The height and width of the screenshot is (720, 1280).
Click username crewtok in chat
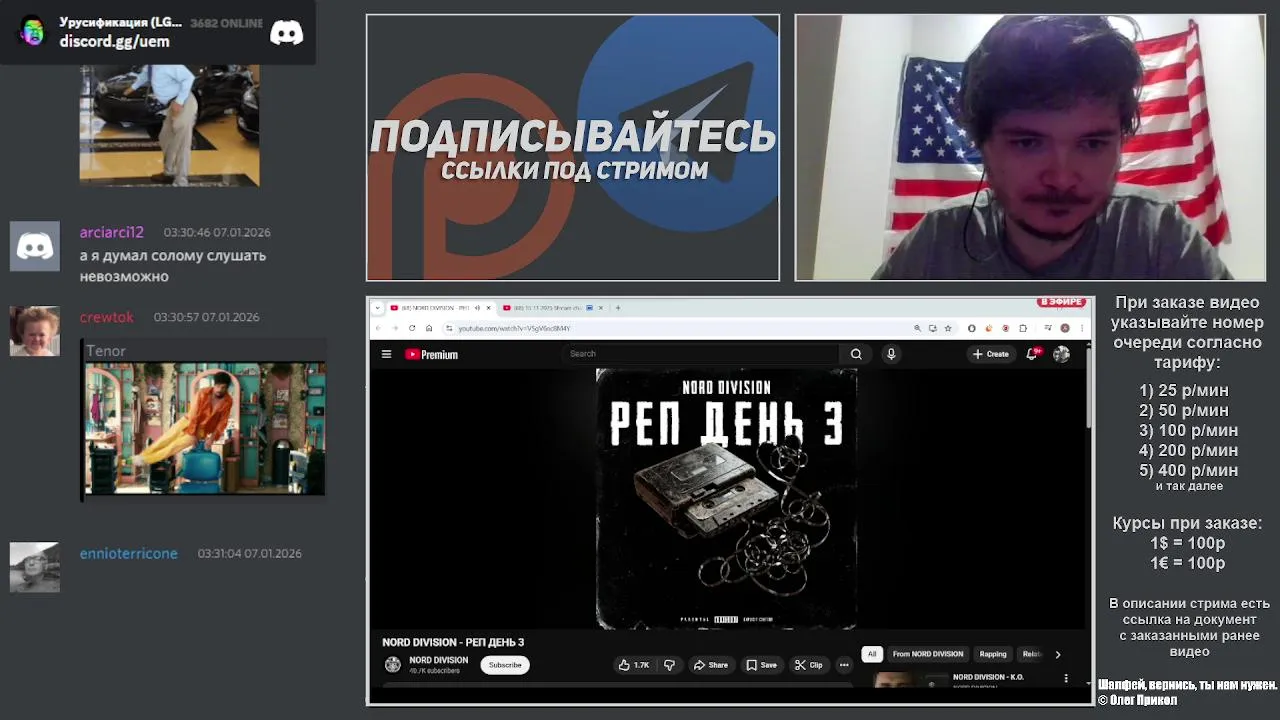107,317
